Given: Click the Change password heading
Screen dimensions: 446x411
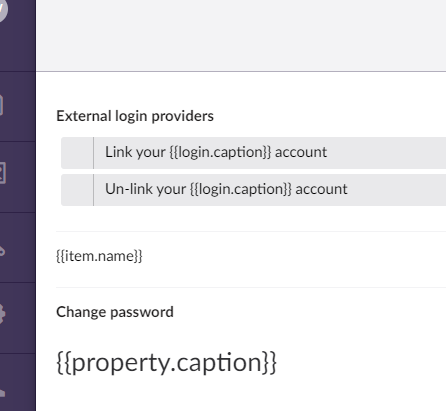Looking at the screenshot, I should click(x=115, y=312).
